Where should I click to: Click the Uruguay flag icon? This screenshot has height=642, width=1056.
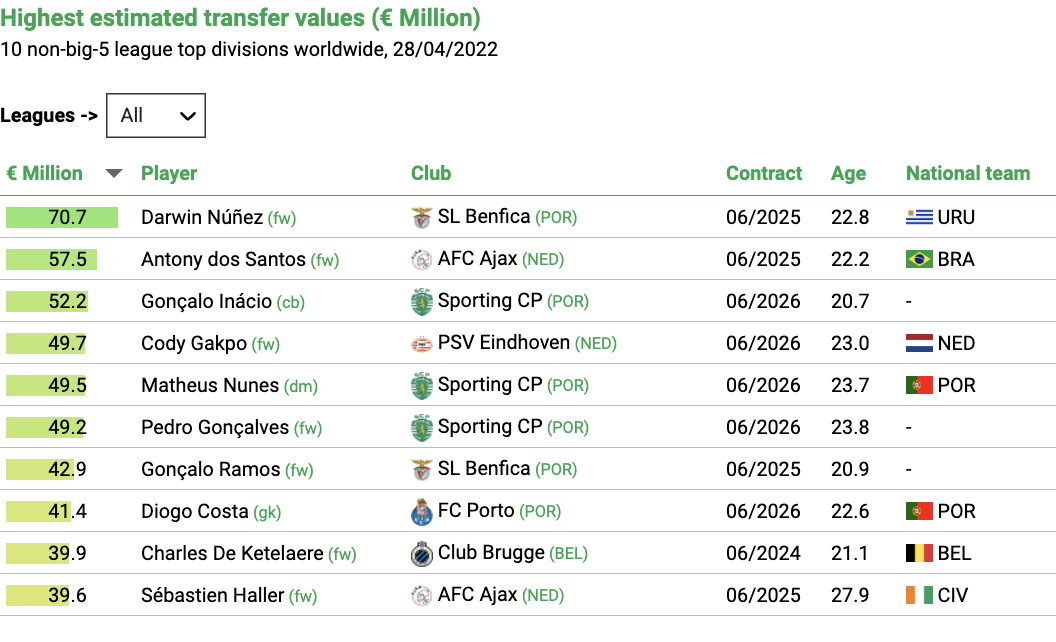919,217
